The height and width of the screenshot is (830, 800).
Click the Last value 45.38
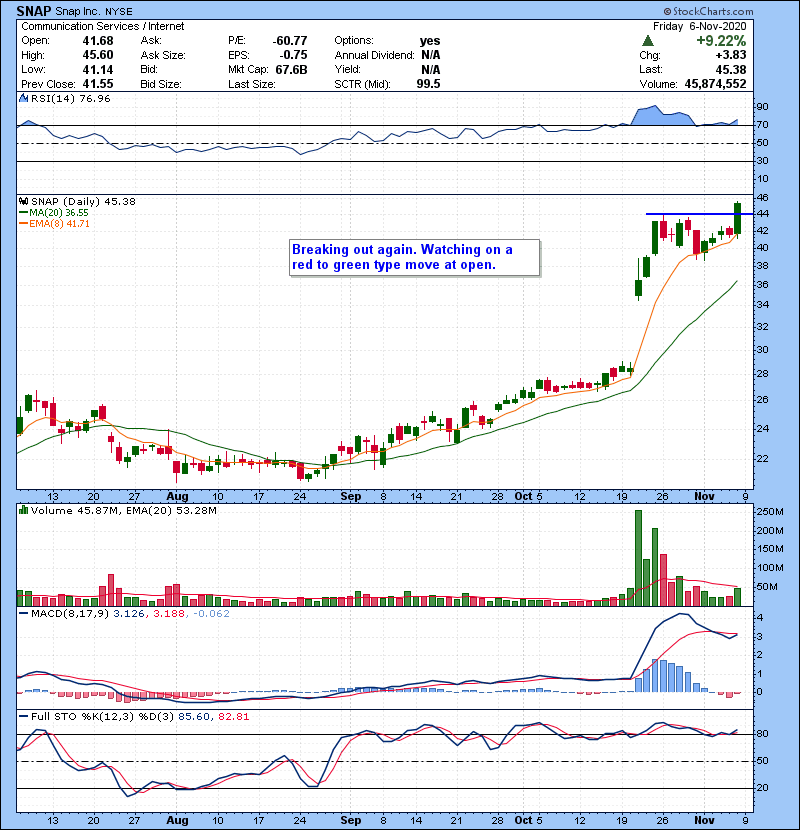(x=731, y=69)
